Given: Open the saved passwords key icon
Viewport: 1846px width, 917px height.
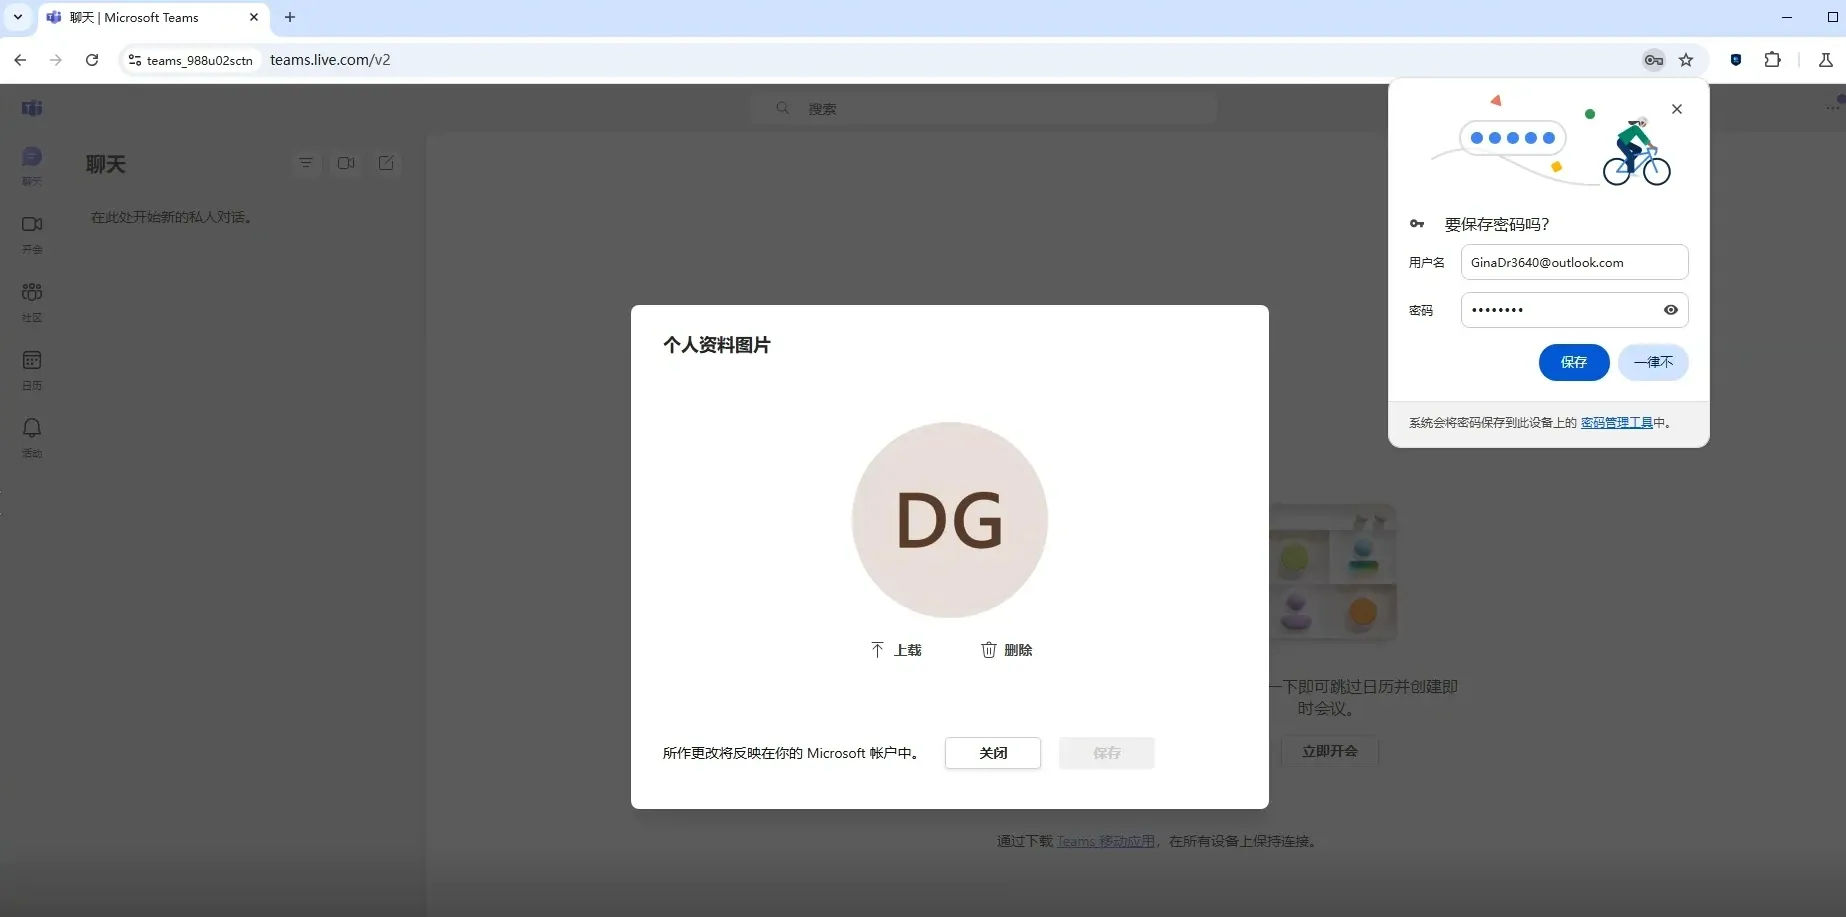Looking at the screenshot, I should 1653,60.
